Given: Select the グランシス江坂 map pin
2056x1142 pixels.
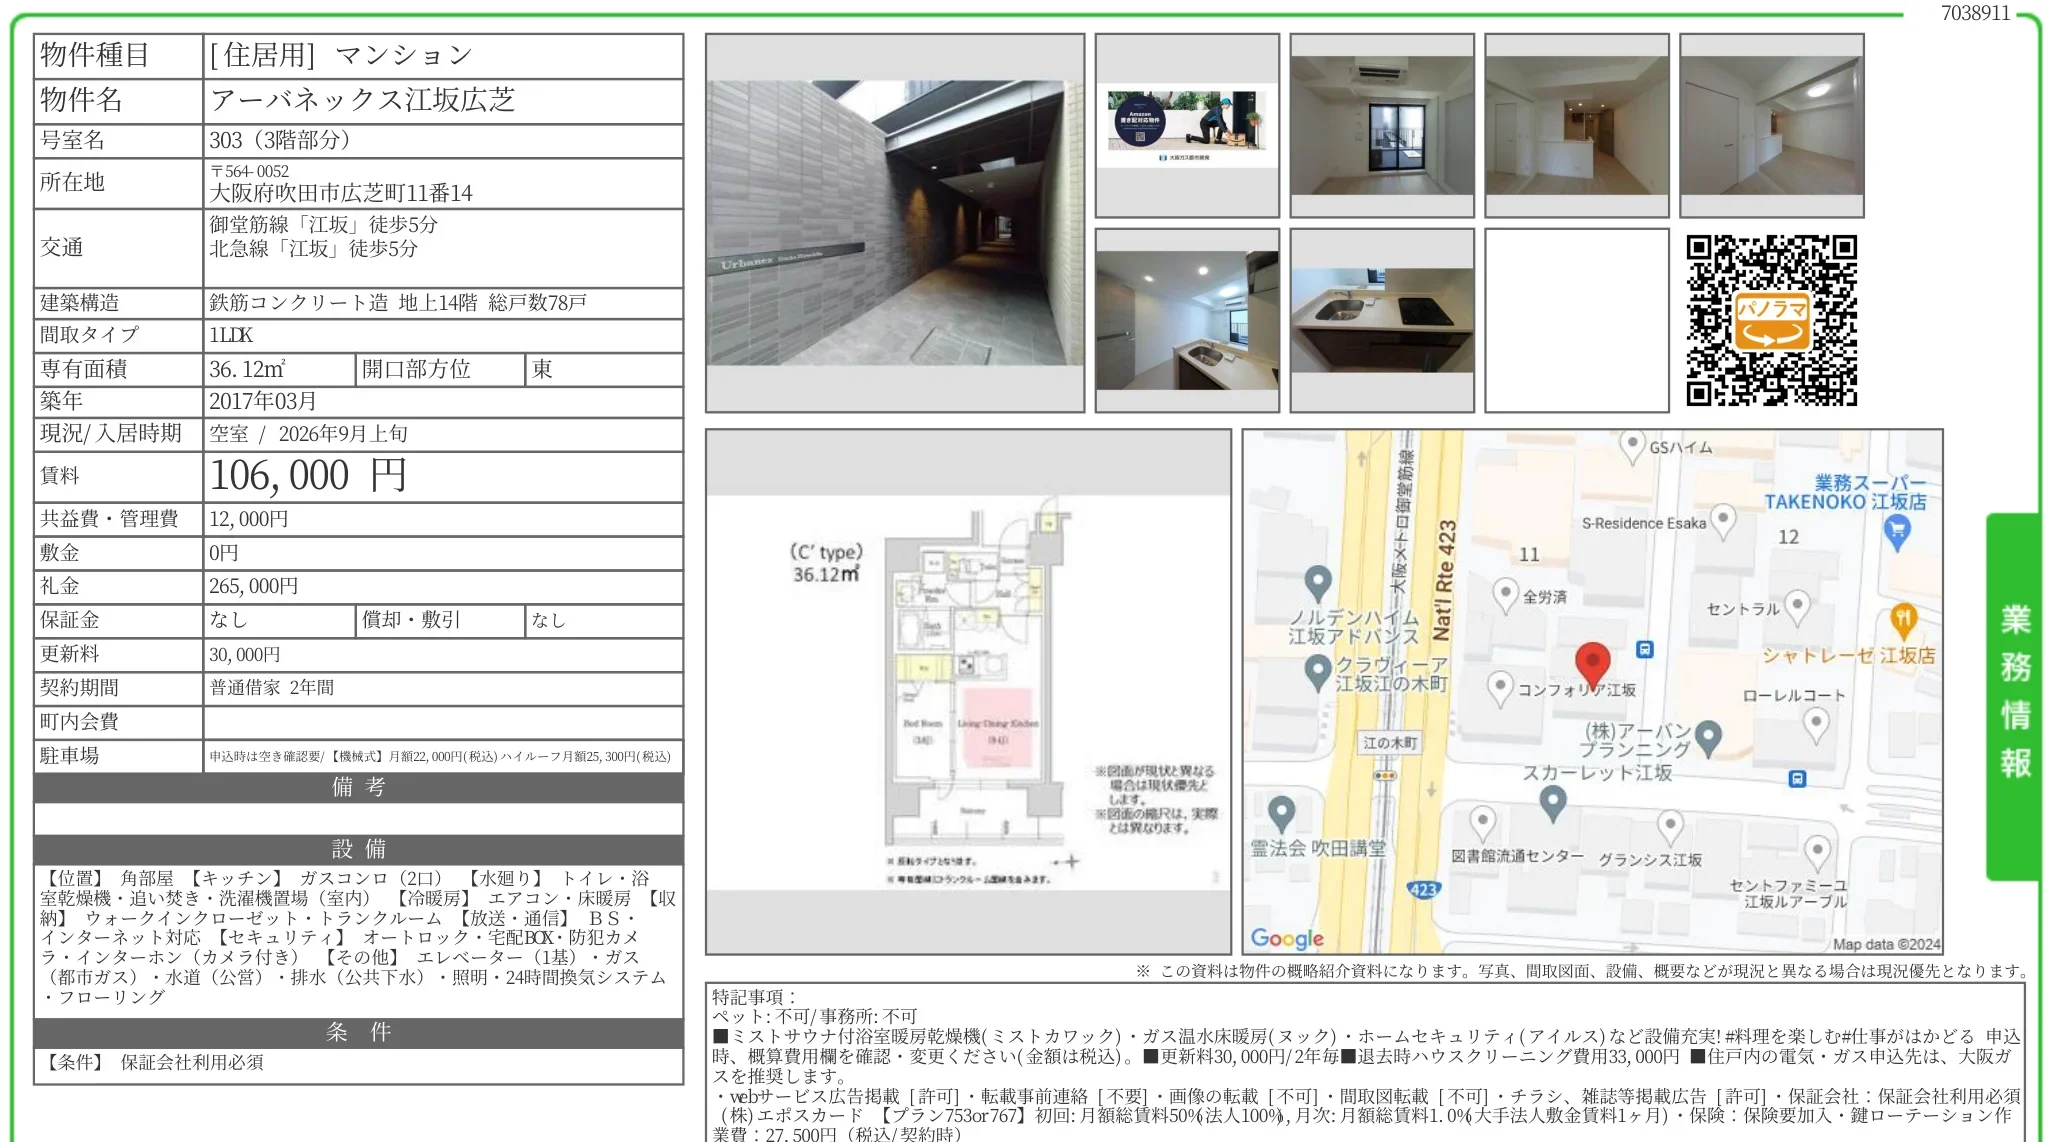Looking at the screenshot, I should (1670, 827).
